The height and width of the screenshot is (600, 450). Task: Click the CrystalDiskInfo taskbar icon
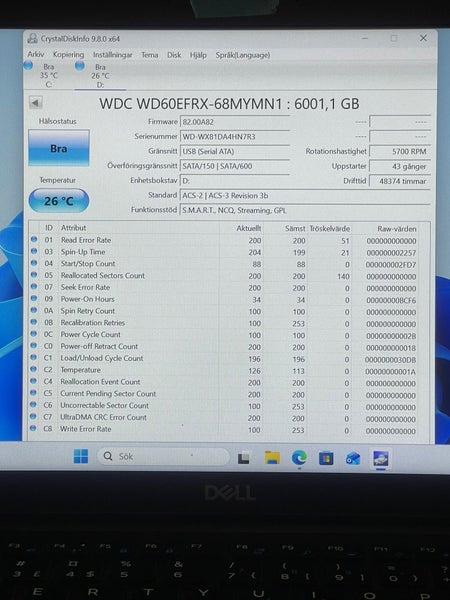tap(380, 458)
